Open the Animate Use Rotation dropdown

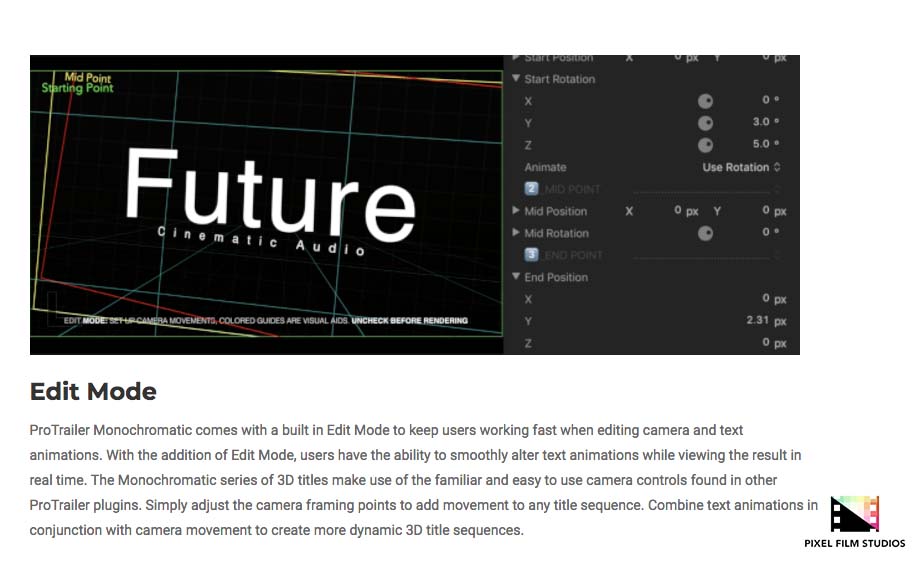[741, 167]
